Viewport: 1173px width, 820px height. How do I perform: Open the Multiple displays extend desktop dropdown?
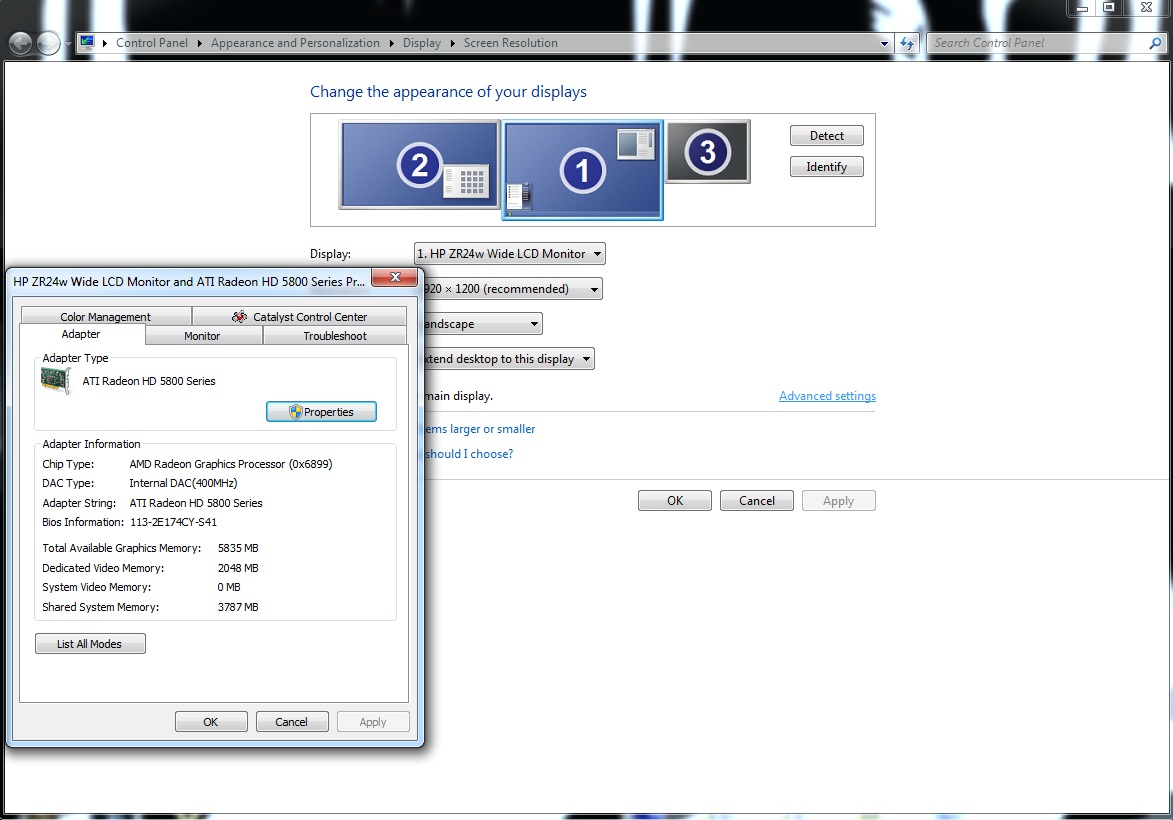point(509,359)
